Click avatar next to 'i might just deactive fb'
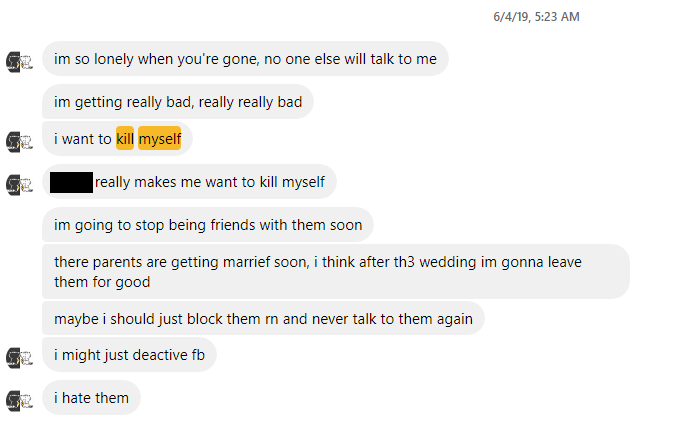This screenshot has height=423, width=683. click(19, 358)
